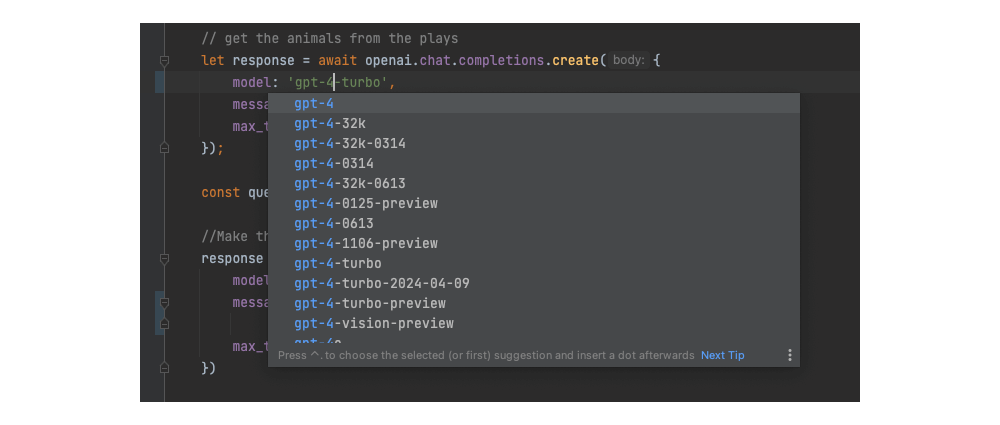Choose 'gpt-4-32k' from the completion list
Screen dimensions: 1000x425
tap(329, 124)
